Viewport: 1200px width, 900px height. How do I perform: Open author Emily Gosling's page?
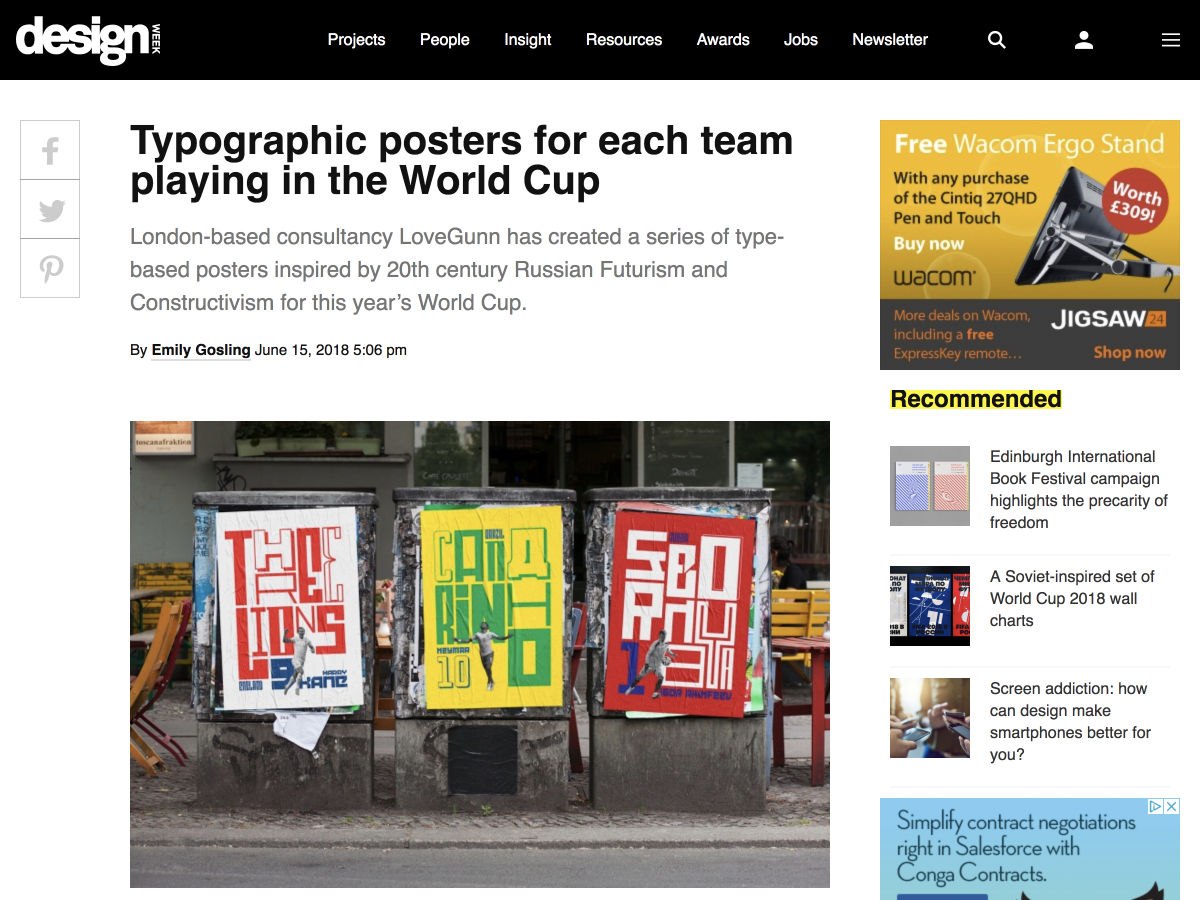(201, 350)
